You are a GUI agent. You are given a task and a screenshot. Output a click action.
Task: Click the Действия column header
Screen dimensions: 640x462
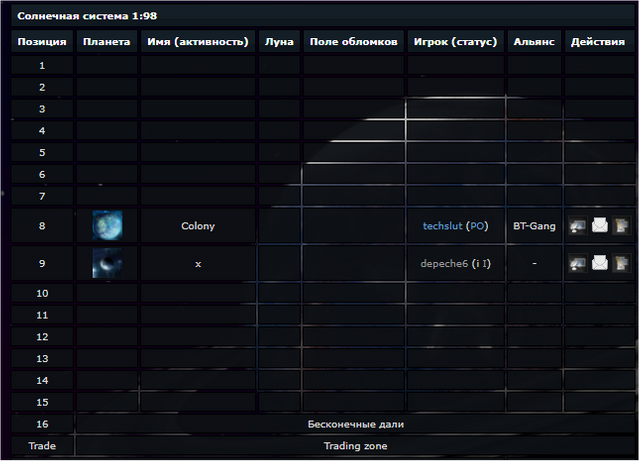click(x=598, y=42)
